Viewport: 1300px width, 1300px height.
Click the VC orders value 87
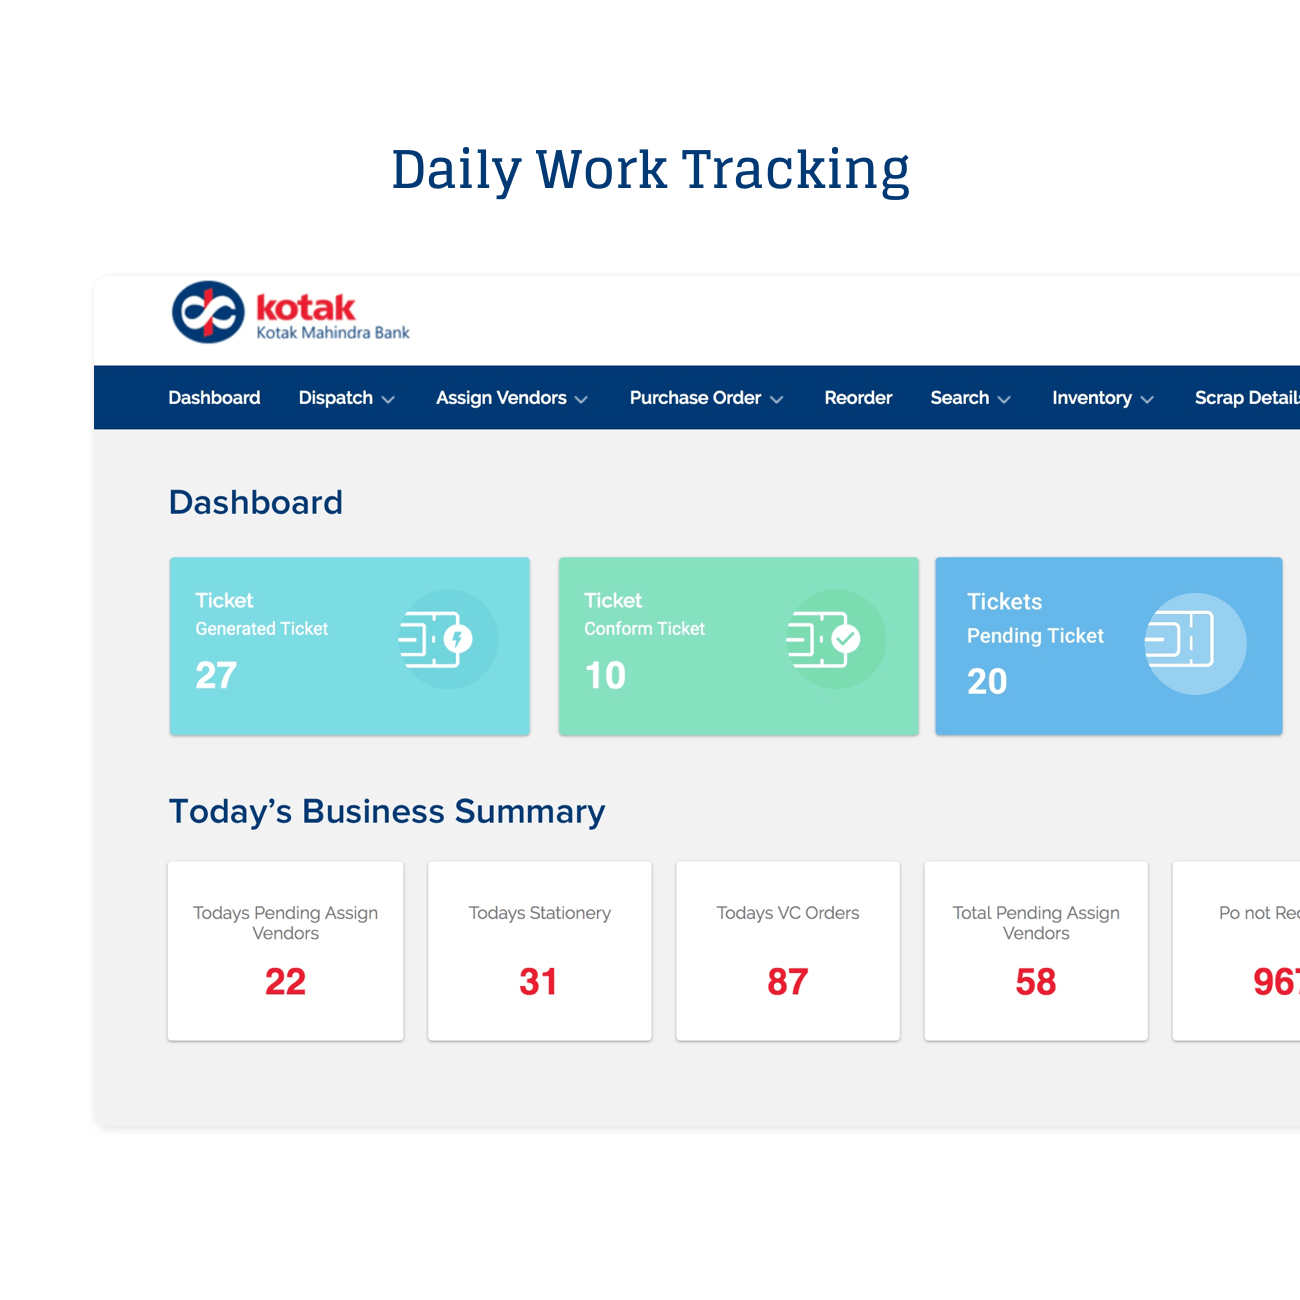click(788, 982)
